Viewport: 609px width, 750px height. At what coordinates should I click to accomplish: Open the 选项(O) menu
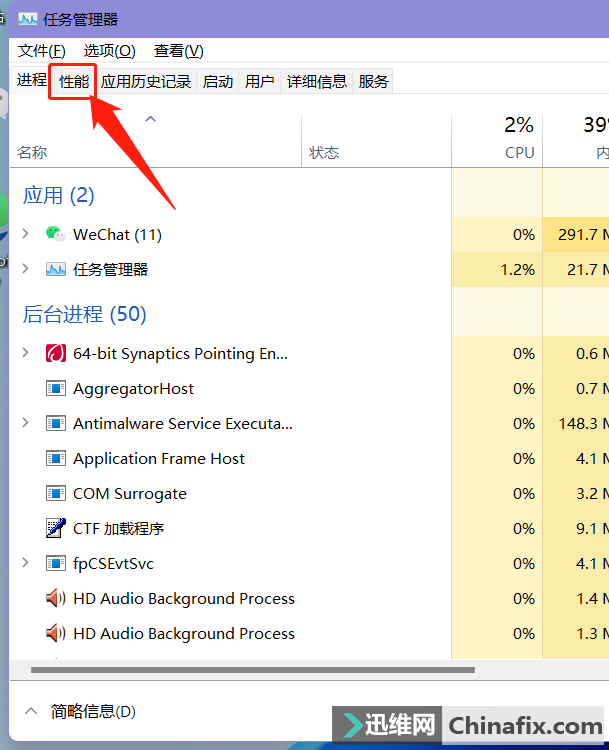pyautogui.click(x=109, y=51)
